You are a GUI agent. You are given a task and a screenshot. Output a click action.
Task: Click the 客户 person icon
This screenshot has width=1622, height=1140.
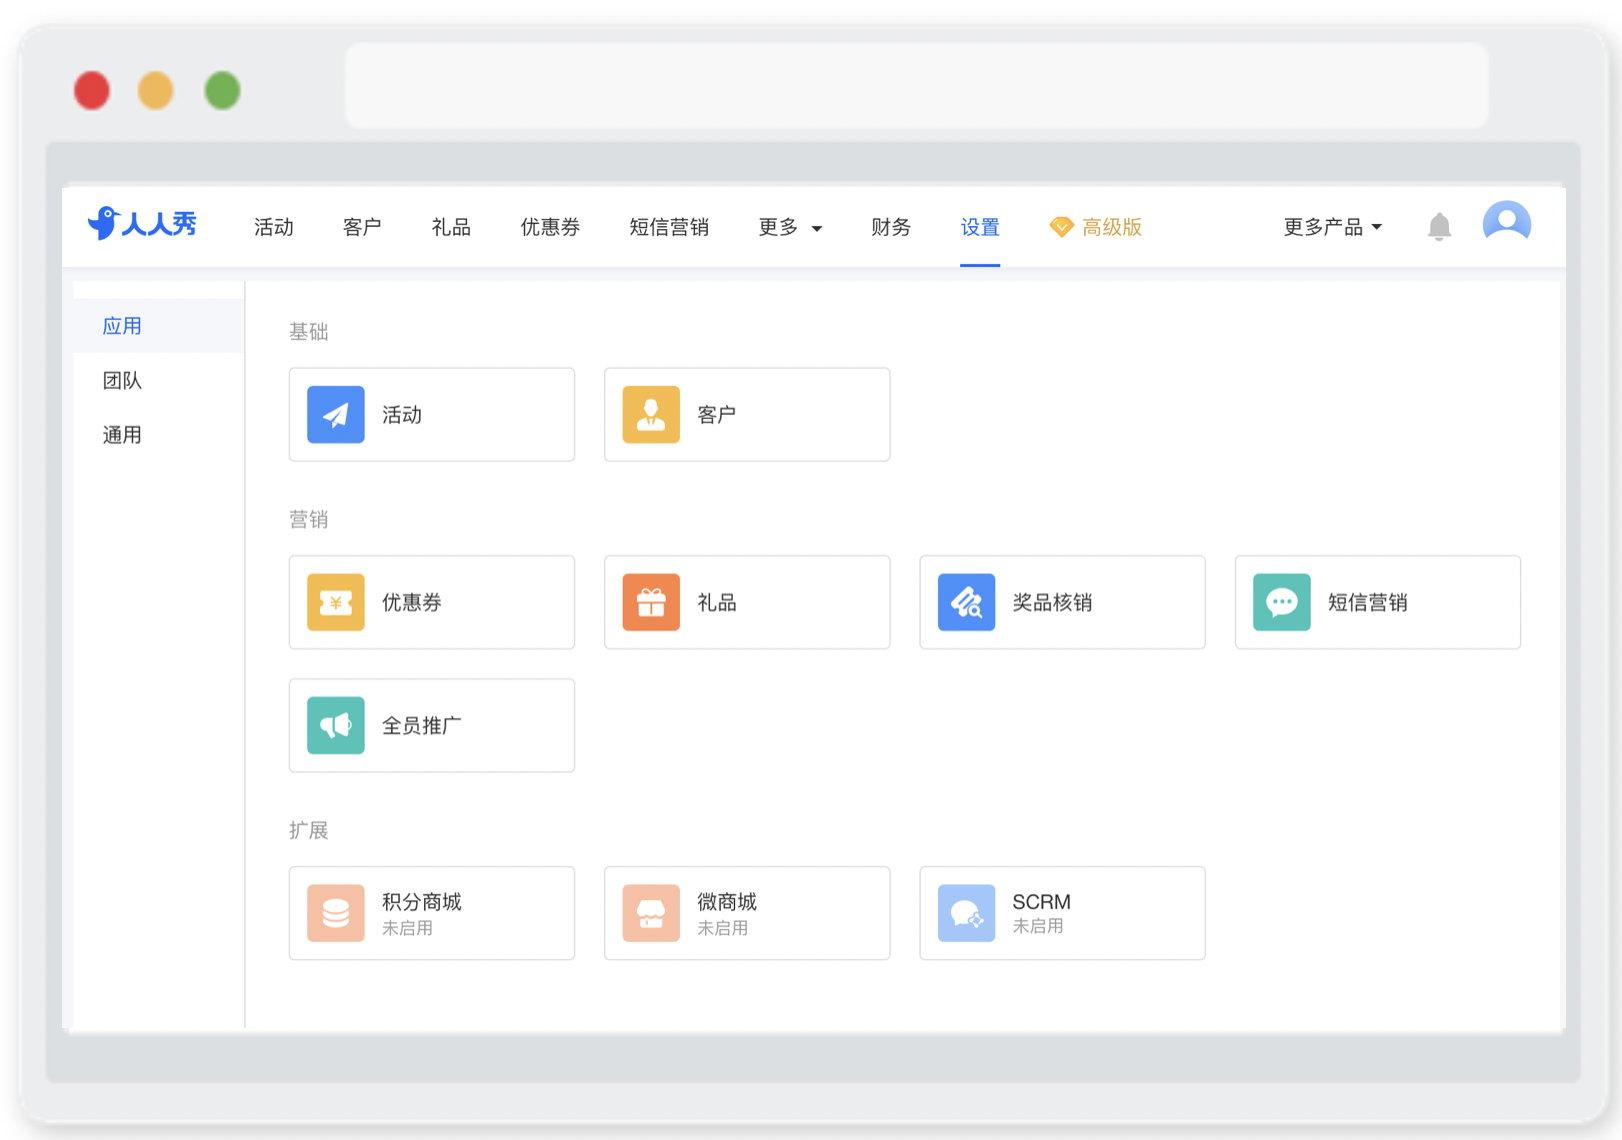click(651, 414)
